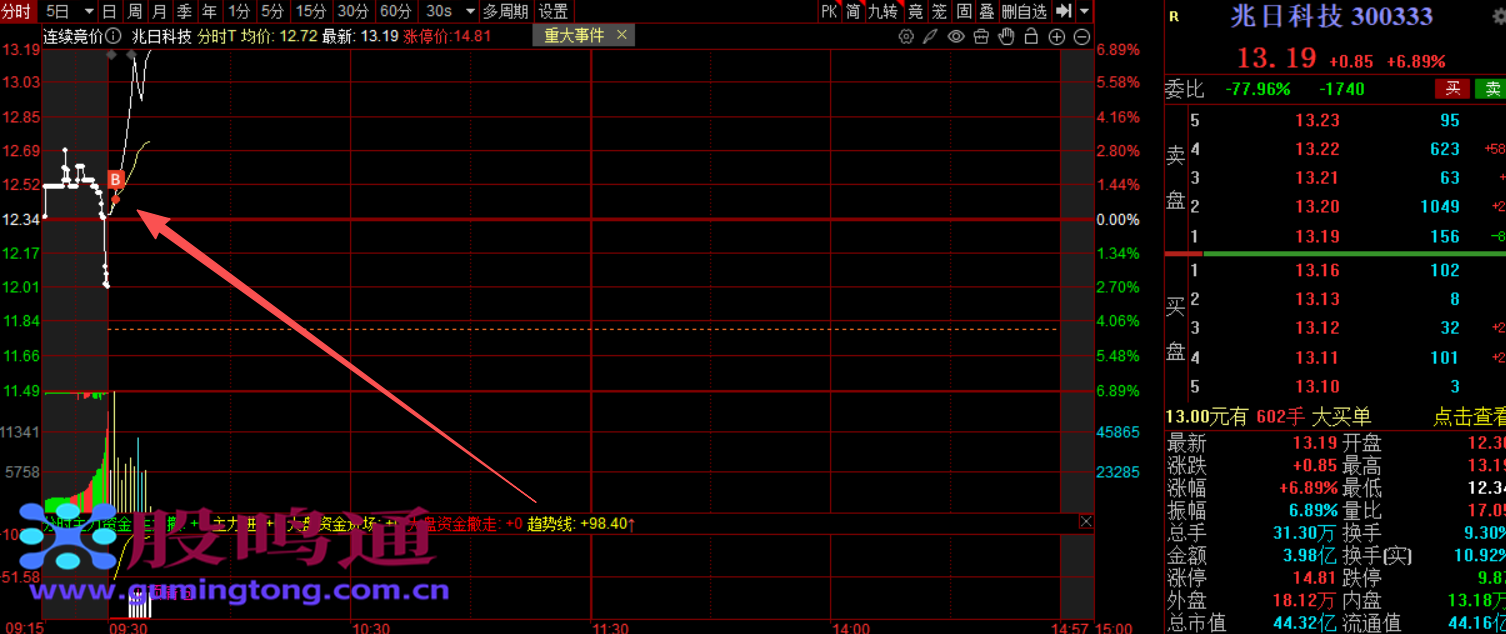Switch to the 分时 intraday tab
The height and width of the screenshot is (634, 1506).
point(17,11)
